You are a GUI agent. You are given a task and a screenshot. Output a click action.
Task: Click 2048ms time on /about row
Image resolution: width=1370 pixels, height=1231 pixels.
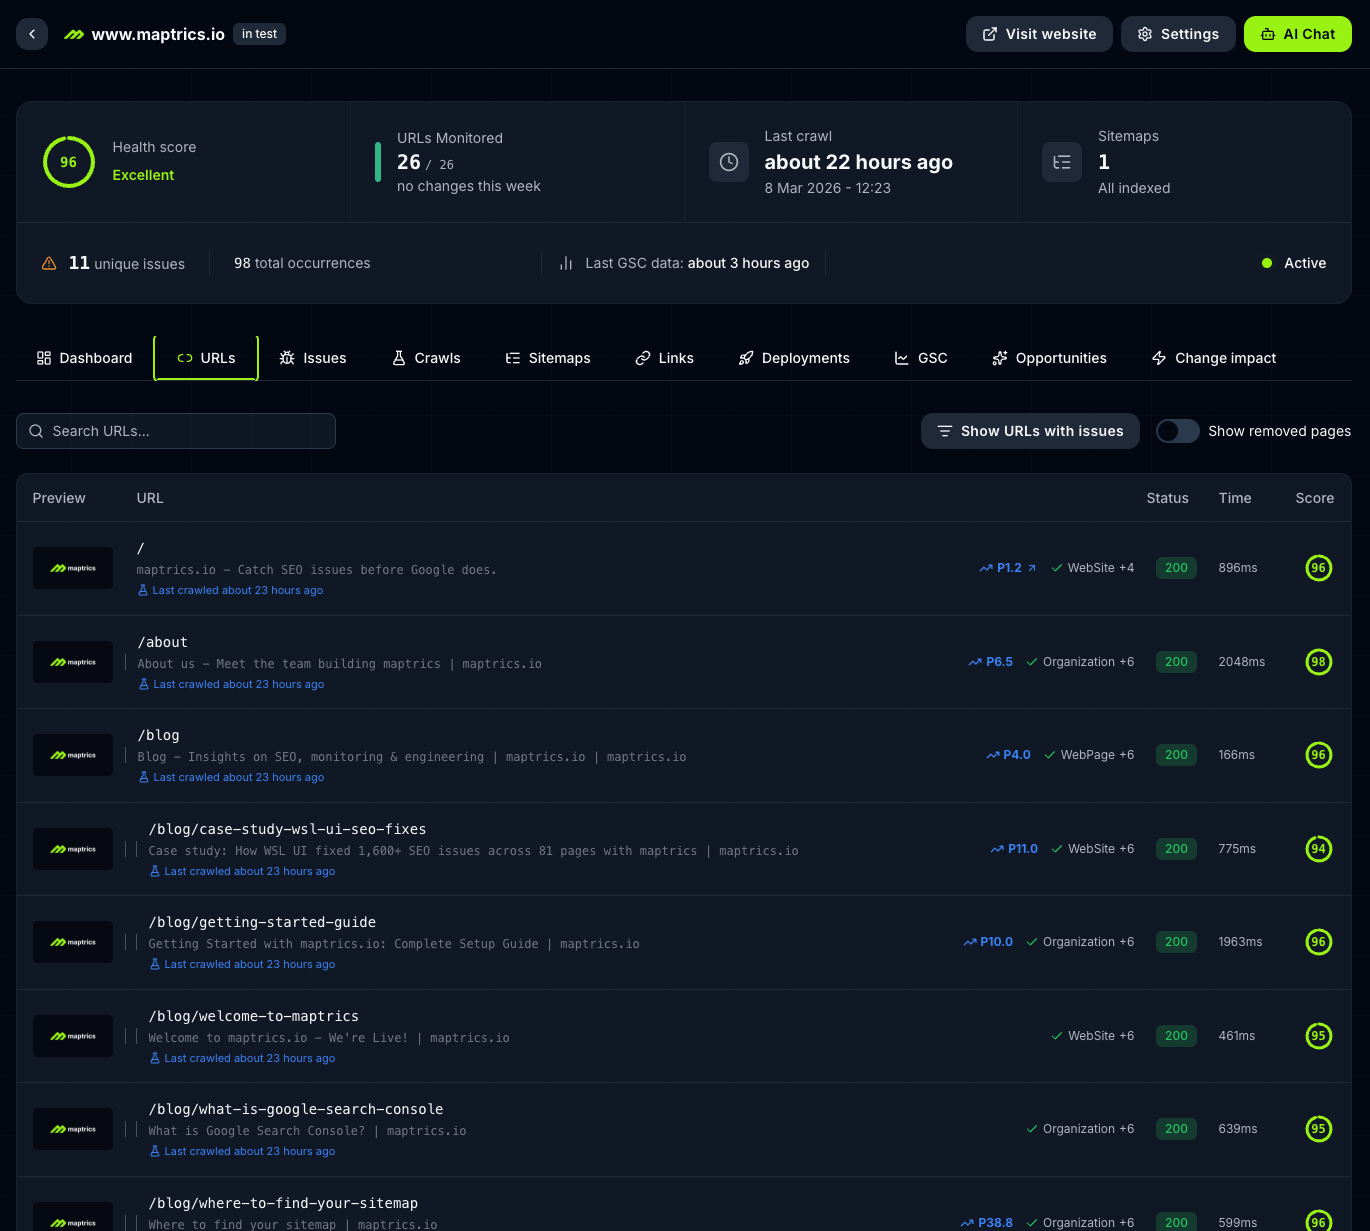click(x=1242, y=662)
